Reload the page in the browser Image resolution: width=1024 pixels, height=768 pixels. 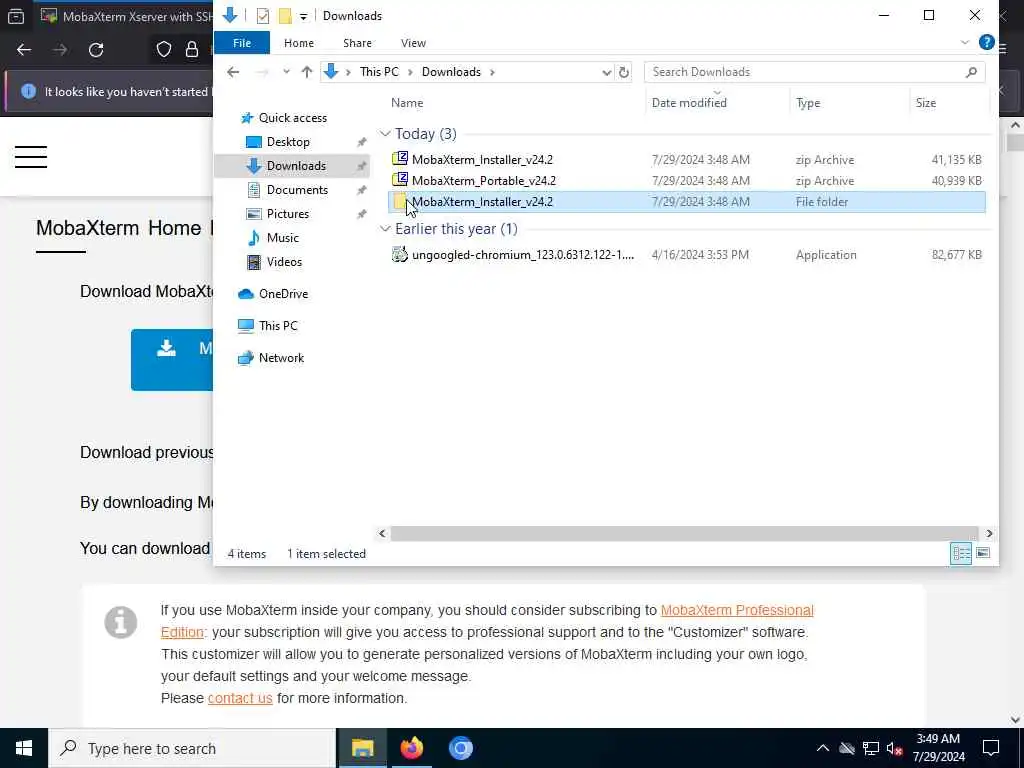[96, 50]
